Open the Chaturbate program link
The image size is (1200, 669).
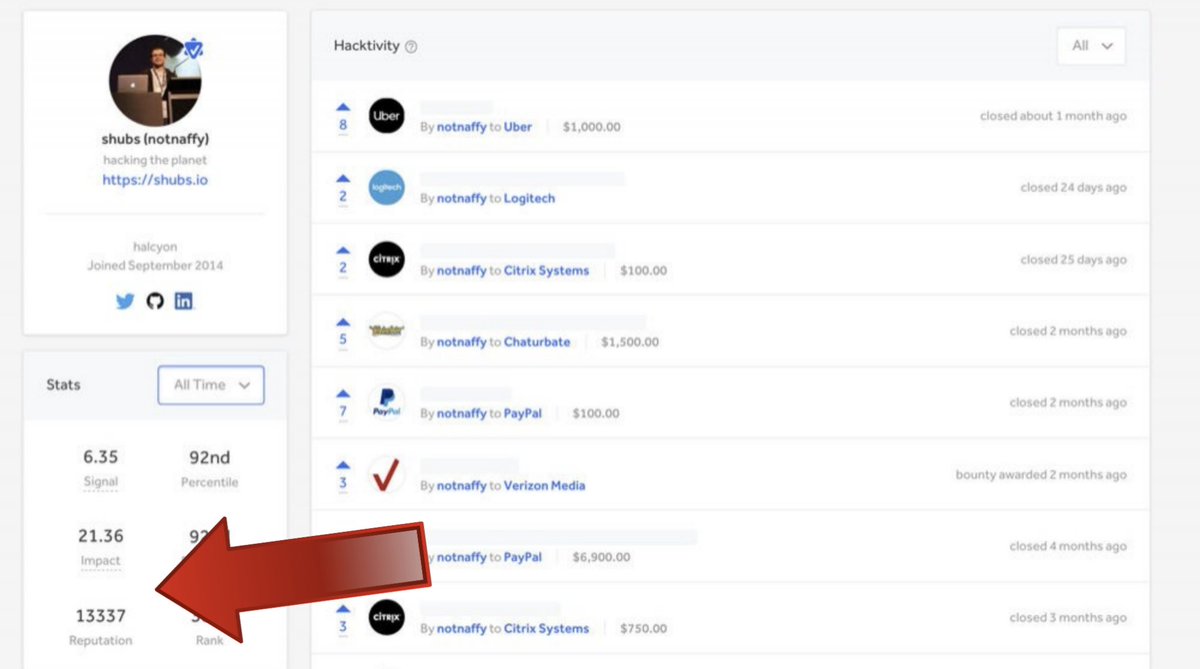pyautogui.click(x=537, y=342)
